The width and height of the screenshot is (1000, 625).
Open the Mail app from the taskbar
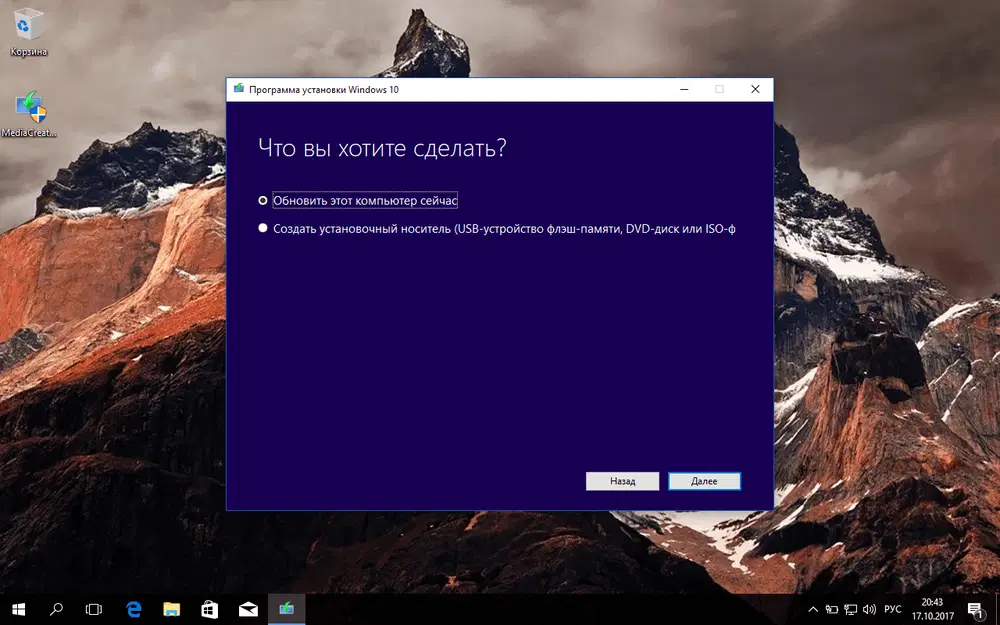coord(248,608)
